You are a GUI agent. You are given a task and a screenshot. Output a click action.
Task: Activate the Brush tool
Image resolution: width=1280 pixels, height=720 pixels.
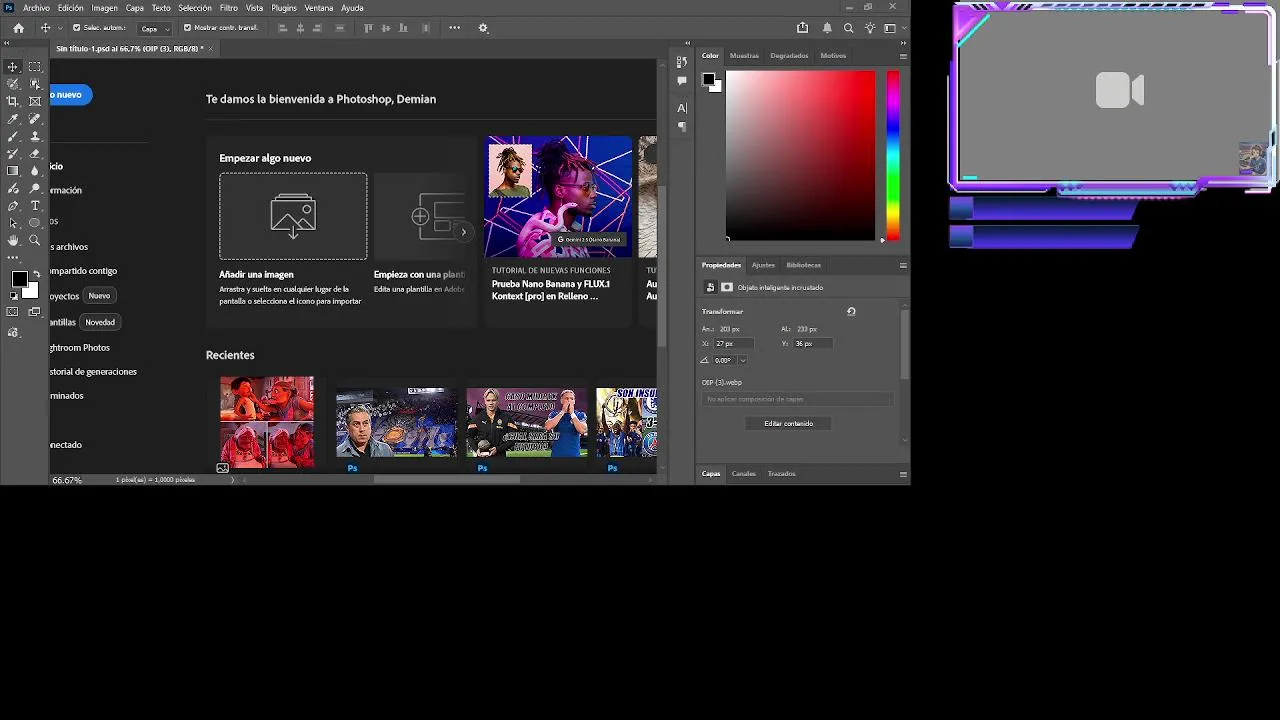(x=13, y=136)
